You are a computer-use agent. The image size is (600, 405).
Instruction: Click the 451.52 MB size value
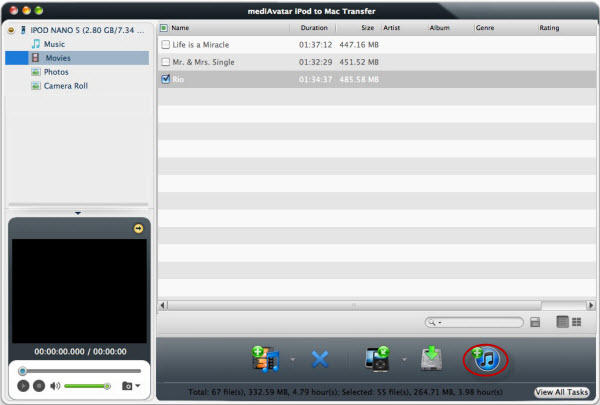[359, 62]
